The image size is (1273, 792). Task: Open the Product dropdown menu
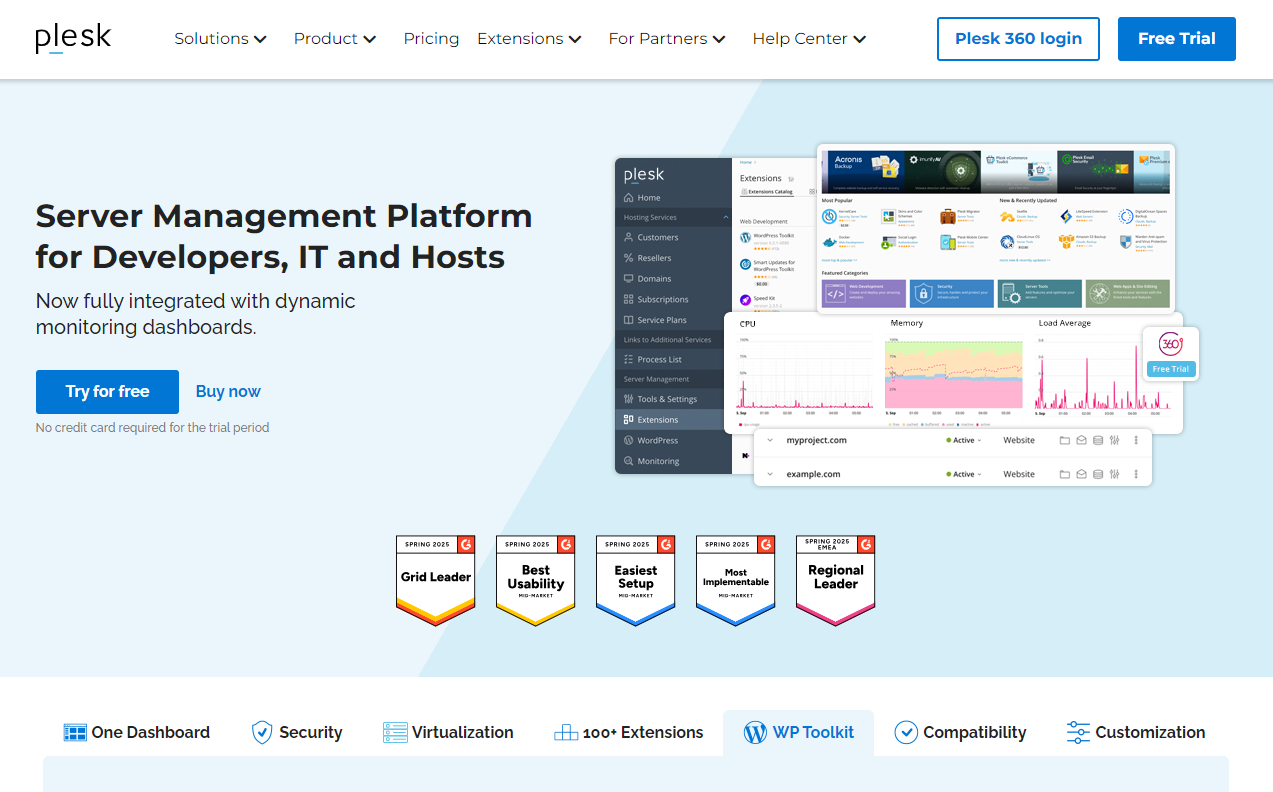[x=334, y=39]
